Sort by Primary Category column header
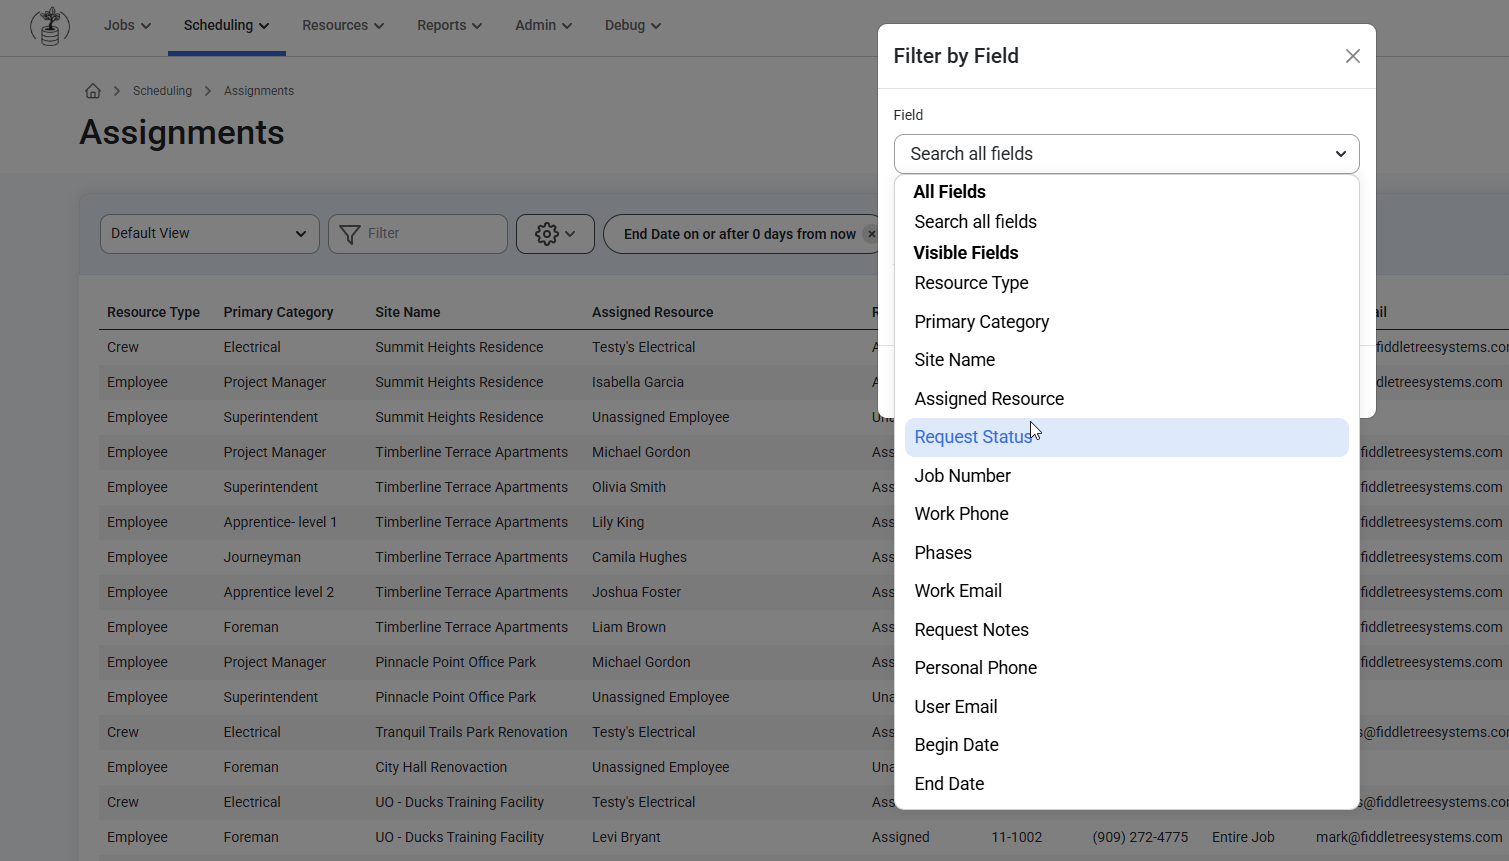 tap(278, 312)
